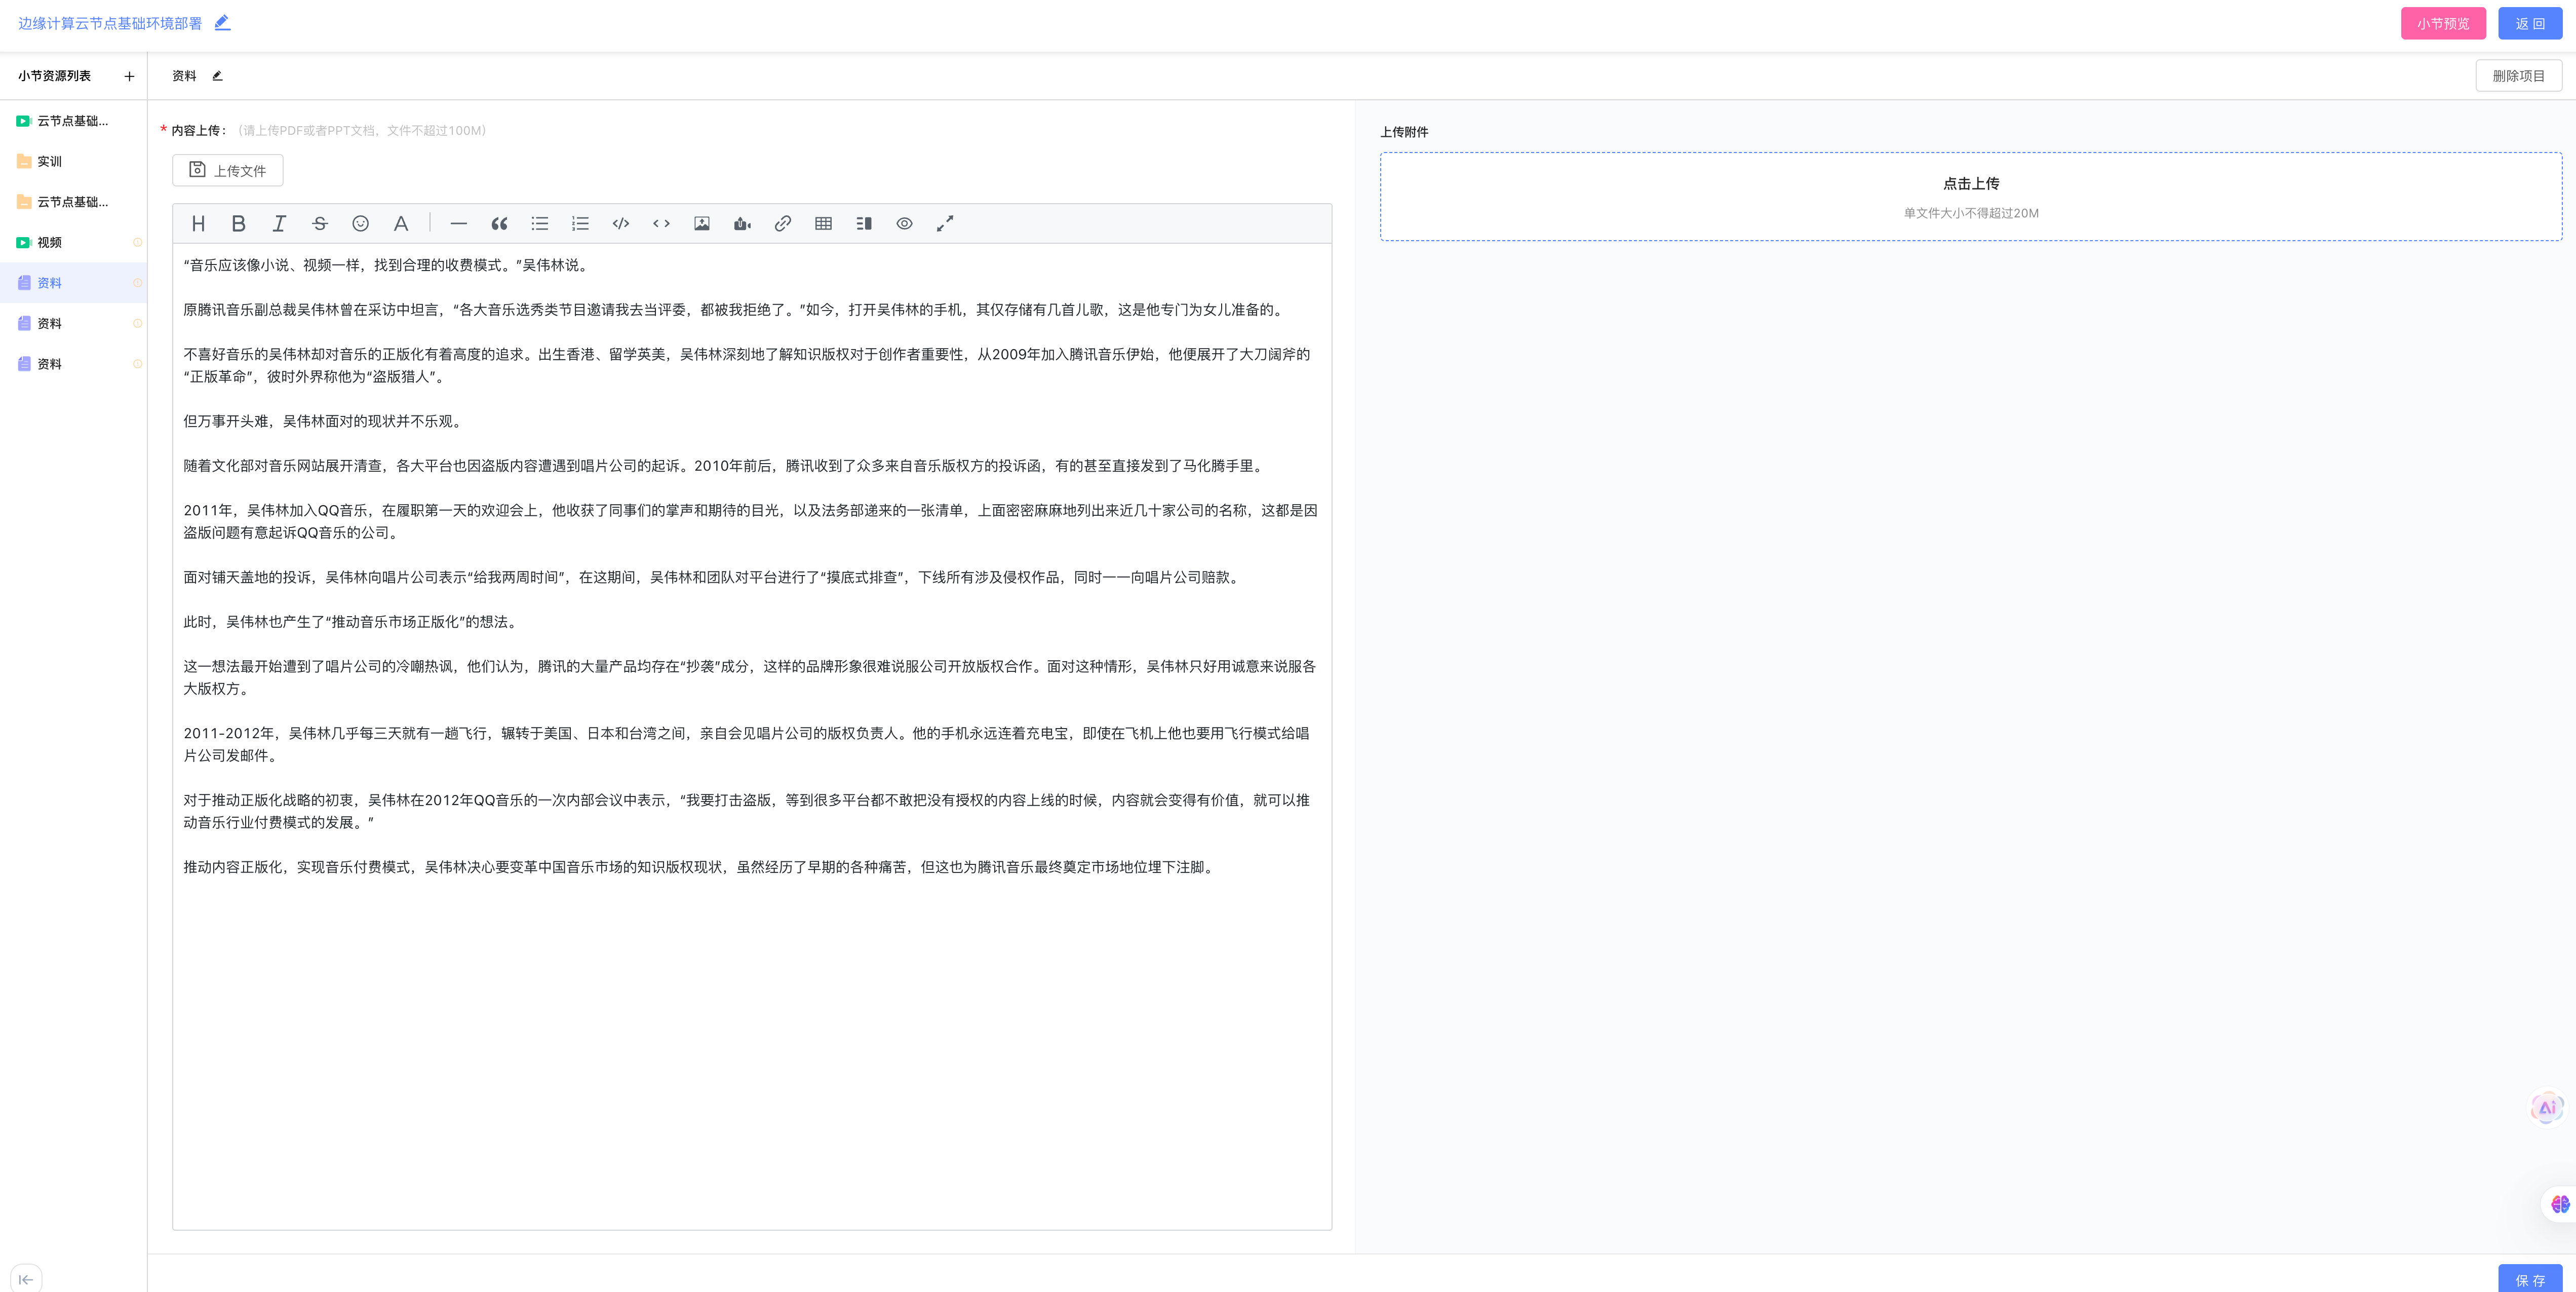The height and width of the screenshot is (1292, 2576).
Task: Toggle the editor side-by-side layout icon
Action: pos(864,223)
